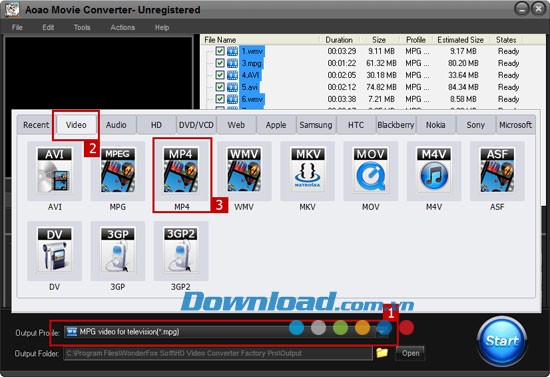The height and width of the screenshot is (377, 550).
Task: Click the video file icon for 3.mpg
Action: click(232, 63)
